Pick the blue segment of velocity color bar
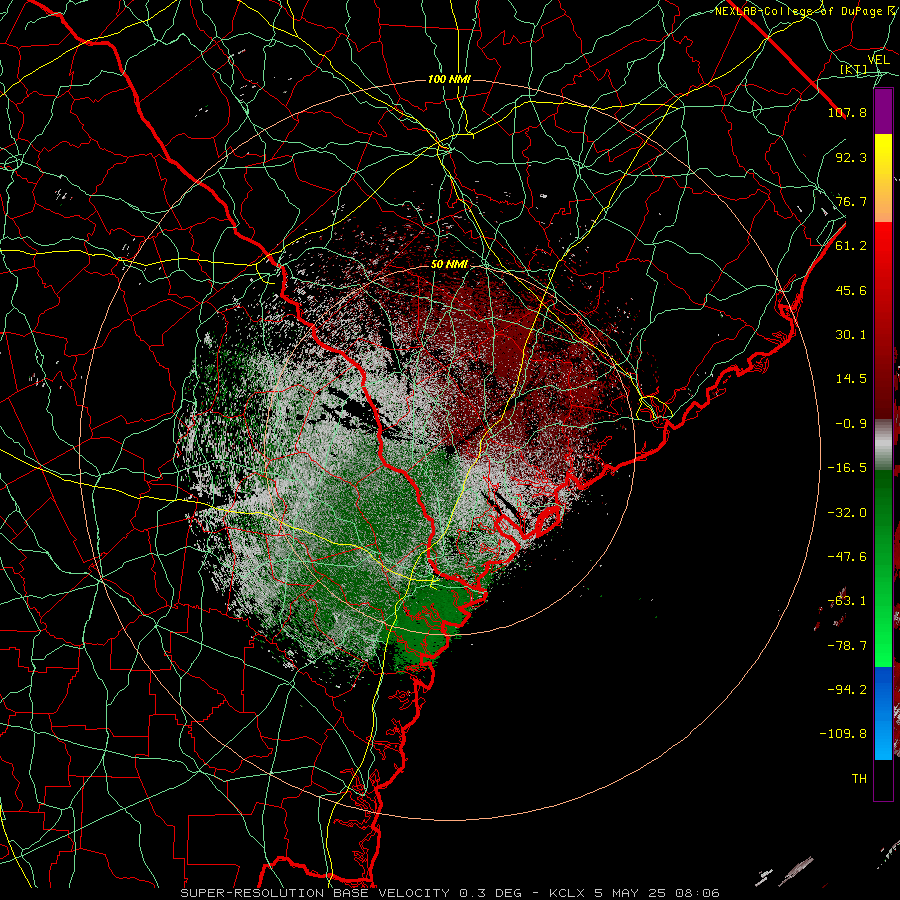This screenshot has height=900, width=900. coord(883,713)
